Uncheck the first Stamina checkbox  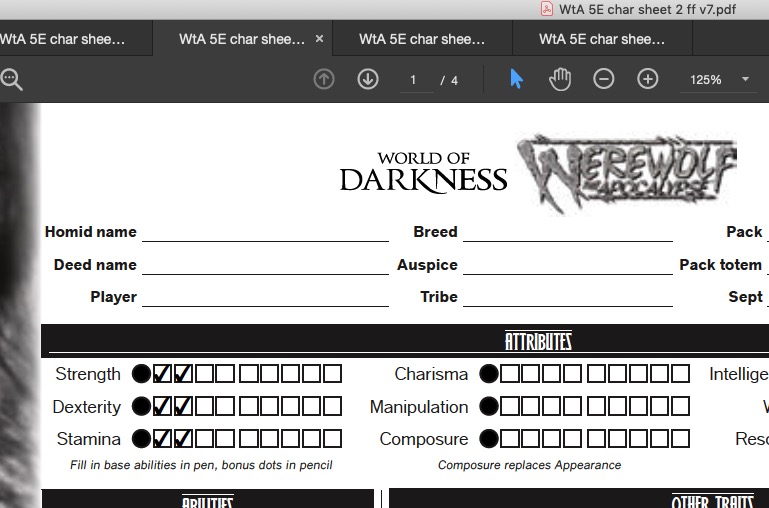[162, 438]
